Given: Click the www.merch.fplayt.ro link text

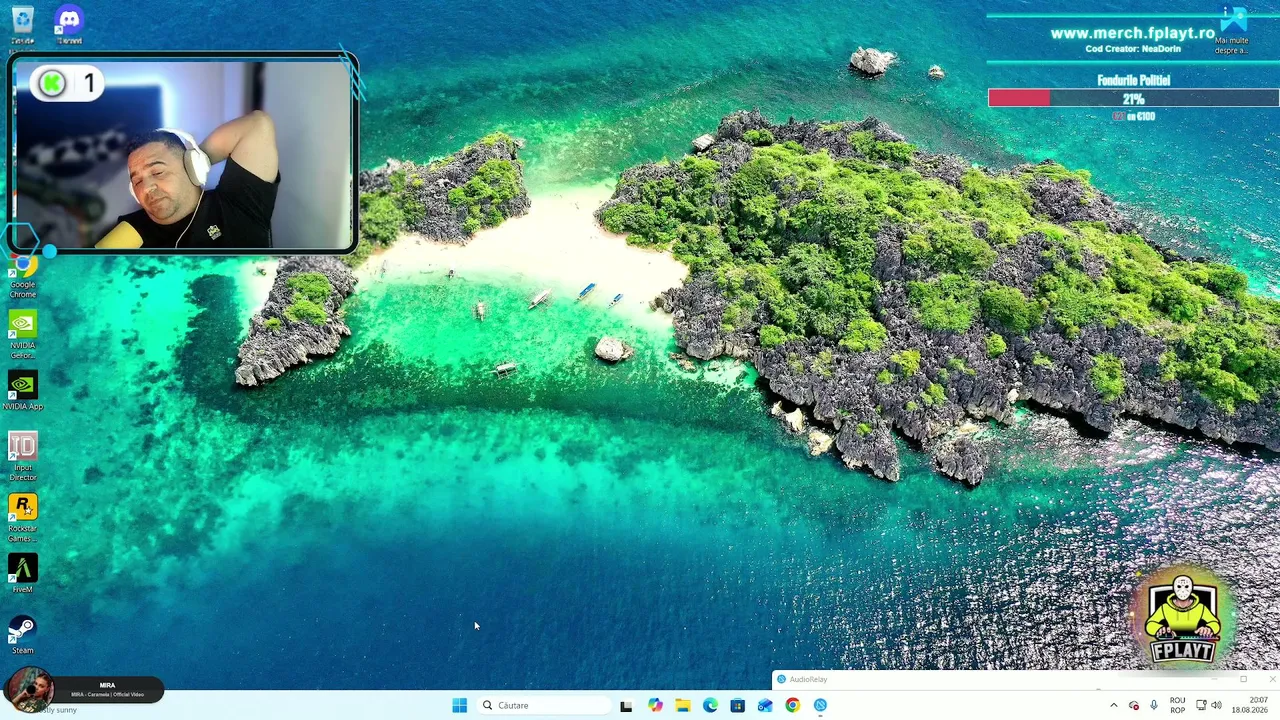Looking at the screenshot, I should pyautogui.click(x=1132, y=33).
